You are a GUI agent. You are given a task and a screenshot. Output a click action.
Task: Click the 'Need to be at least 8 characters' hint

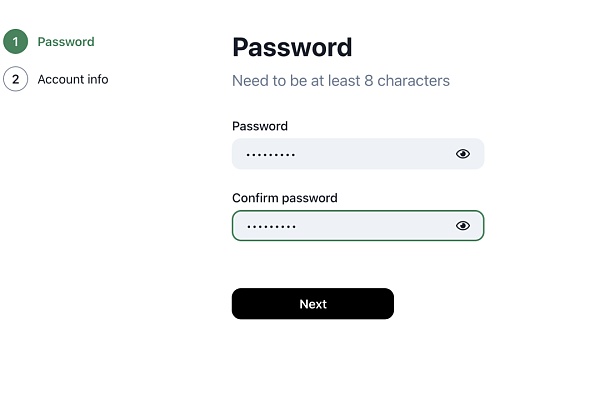pyautogui.click(x=341, y=81)
